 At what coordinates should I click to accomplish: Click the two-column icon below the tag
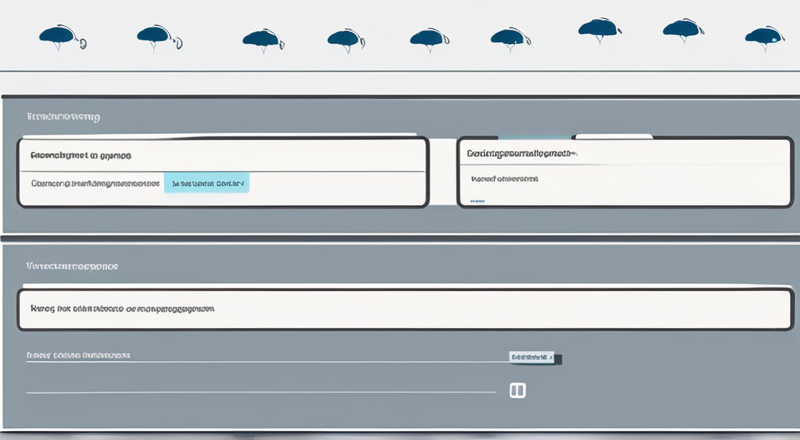(x=518, y=390)
